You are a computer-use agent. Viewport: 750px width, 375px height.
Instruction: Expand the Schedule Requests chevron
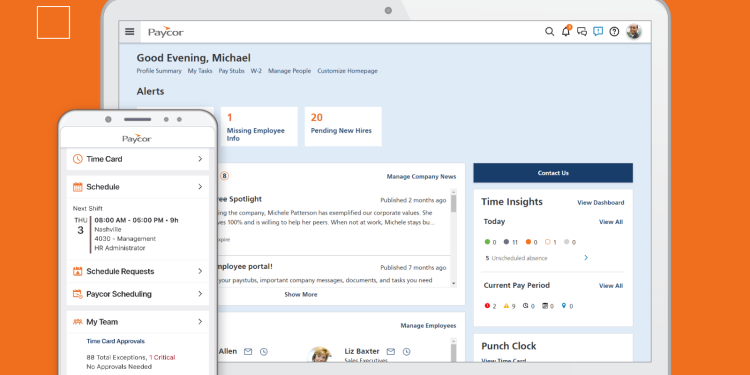pyautogui.click(x=200, y=271)
